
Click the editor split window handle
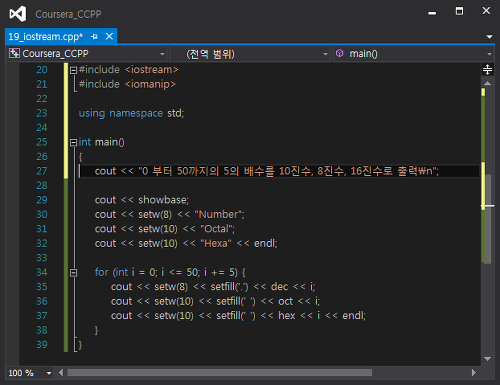pyautogui.click(x=487, y=69)
